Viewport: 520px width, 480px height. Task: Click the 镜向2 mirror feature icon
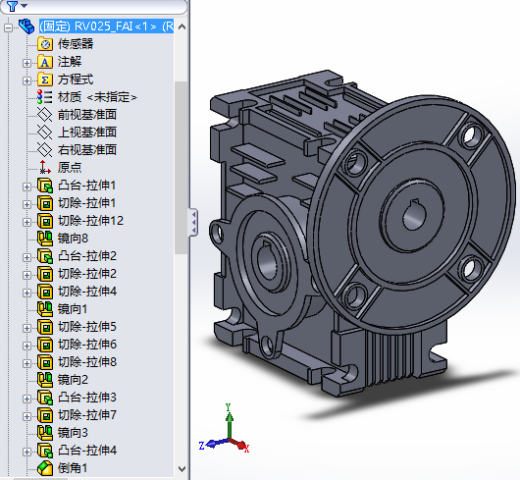pos(45,380)
